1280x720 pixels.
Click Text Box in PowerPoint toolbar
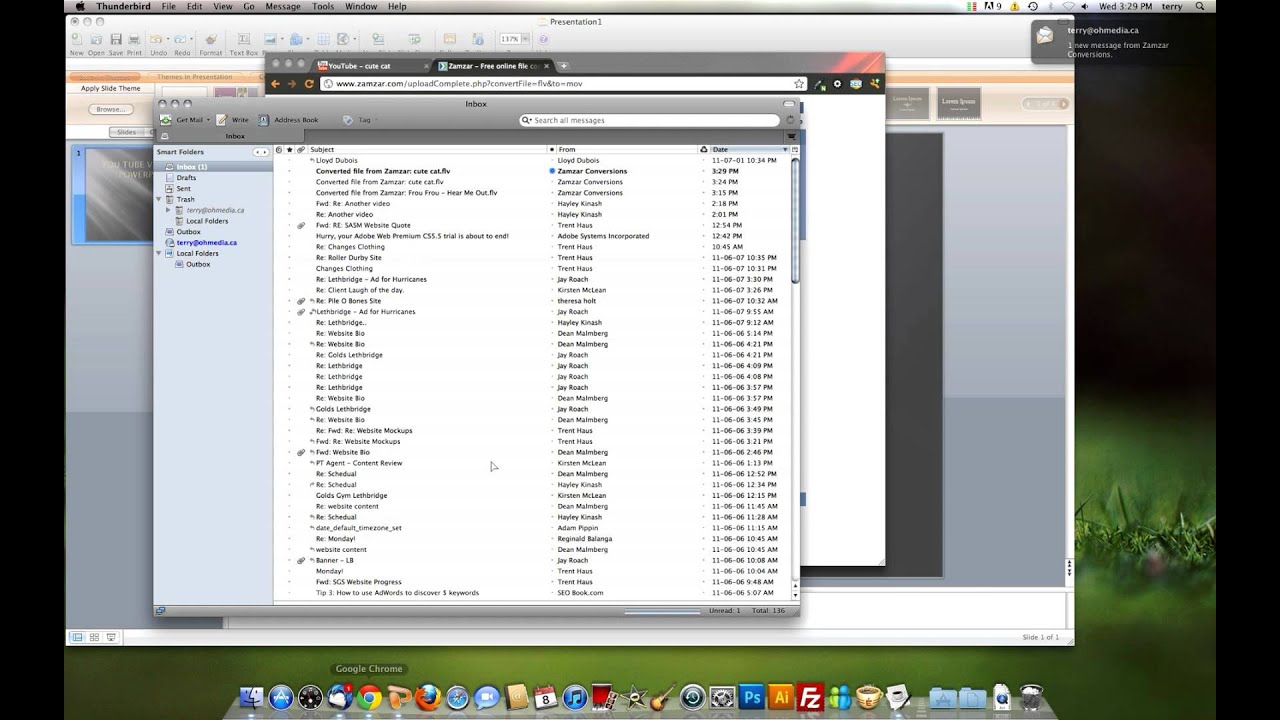coord(243,43)
